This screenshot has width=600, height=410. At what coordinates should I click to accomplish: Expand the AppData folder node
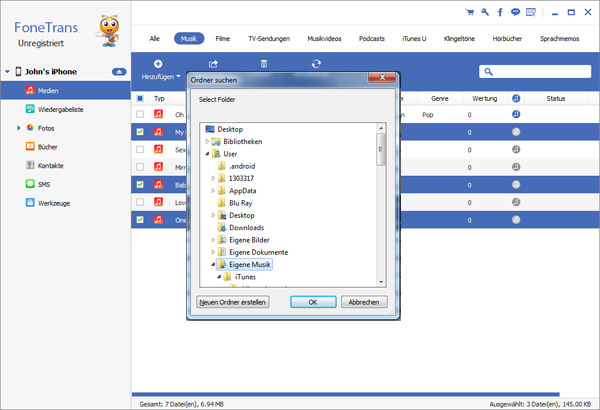click(x=213, y=191)
